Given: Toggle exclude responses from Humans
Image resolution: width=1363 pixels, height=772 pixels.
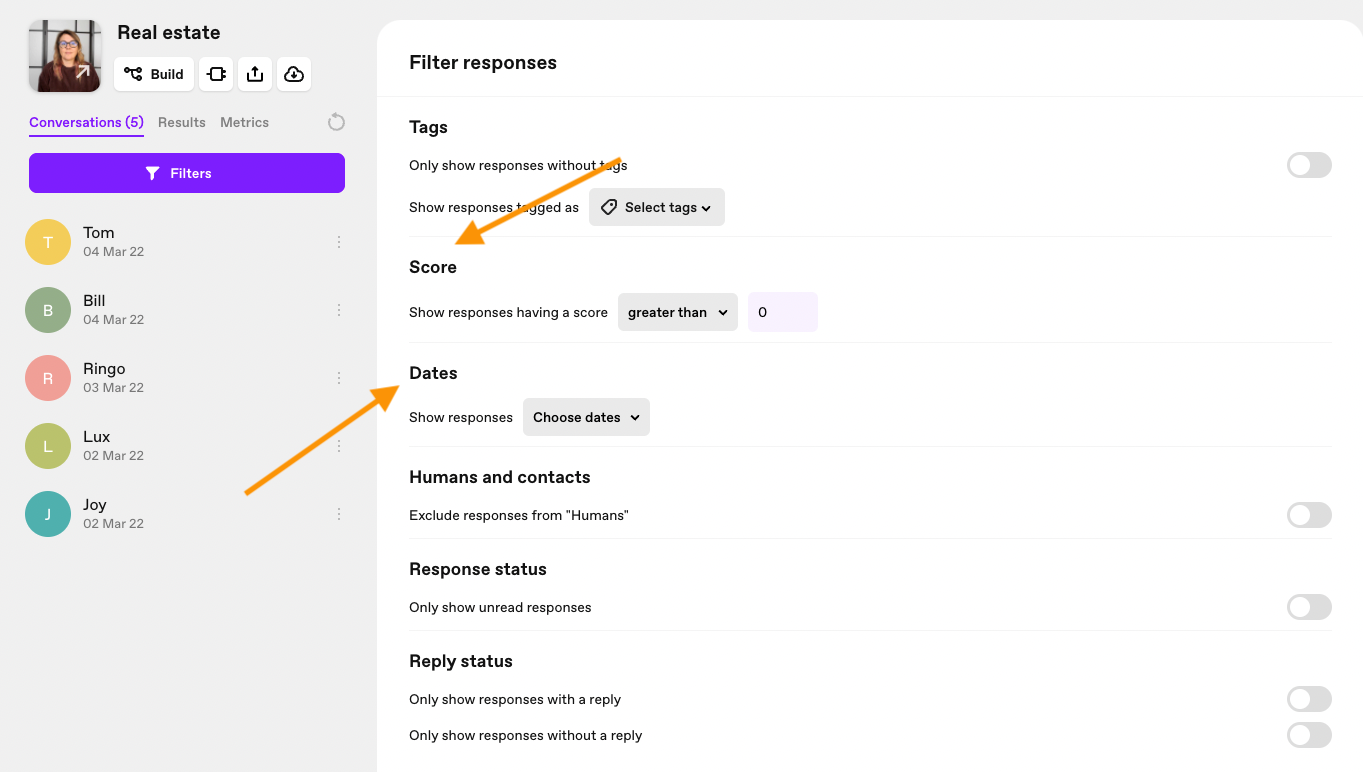Looking at the screenshot, I should tap(1309, 515).
